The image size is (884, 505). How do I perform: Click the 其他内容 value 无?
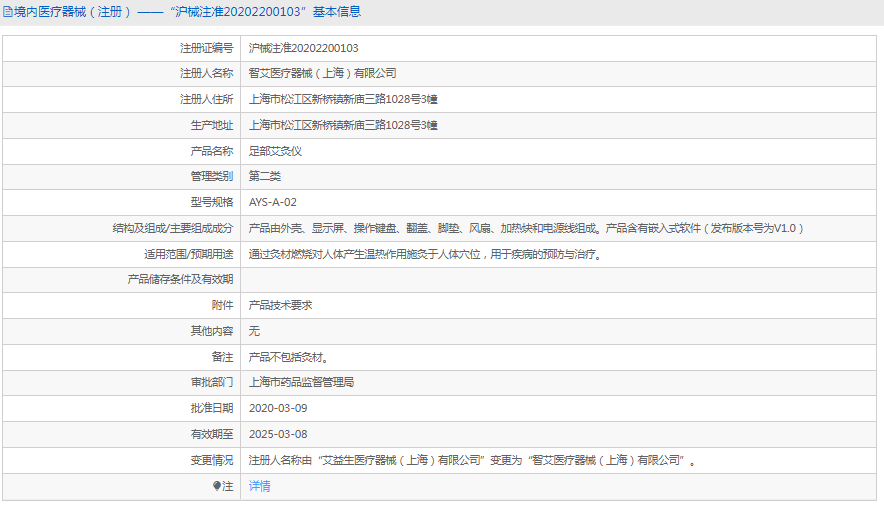point(254,331)
